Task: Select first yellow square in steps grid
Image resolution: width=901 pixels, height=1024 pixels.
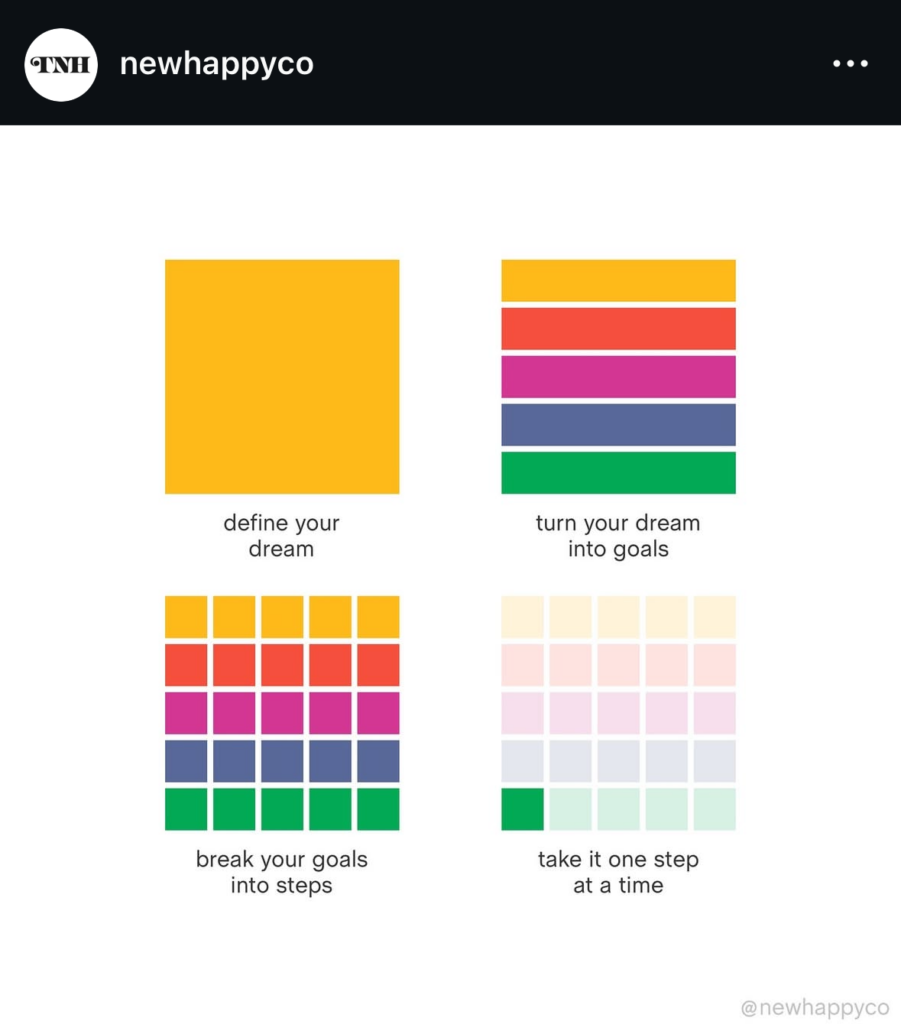Action: tap(186, 616)
